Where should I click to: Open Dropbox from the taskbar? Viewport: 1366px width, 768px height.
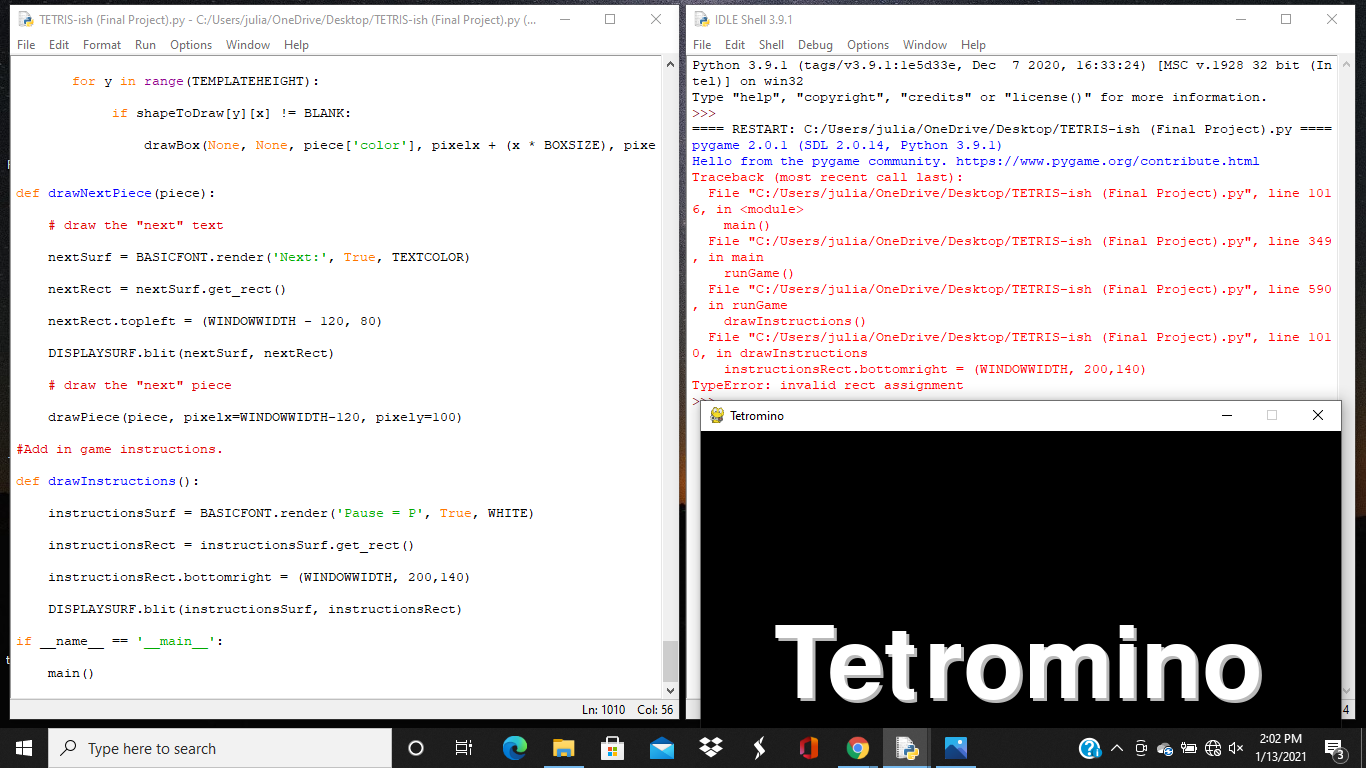(x=710, y=748)
